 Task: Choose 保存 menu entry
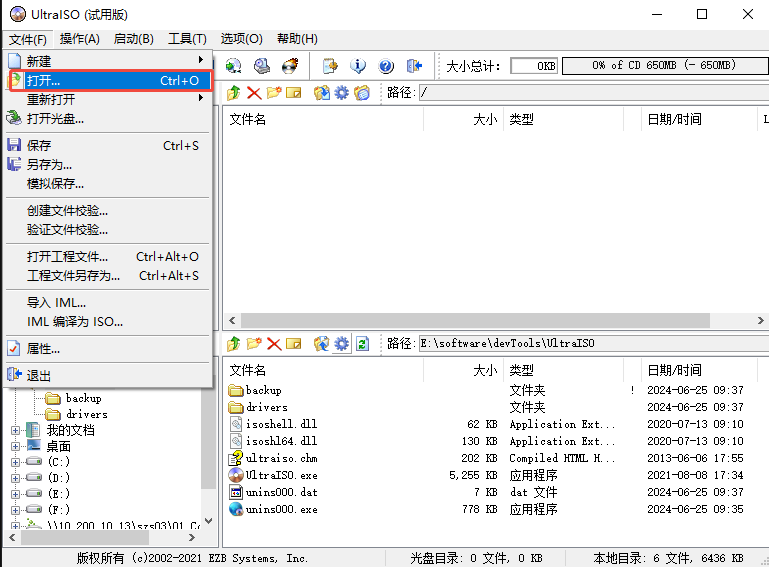[x=108, y=146]
